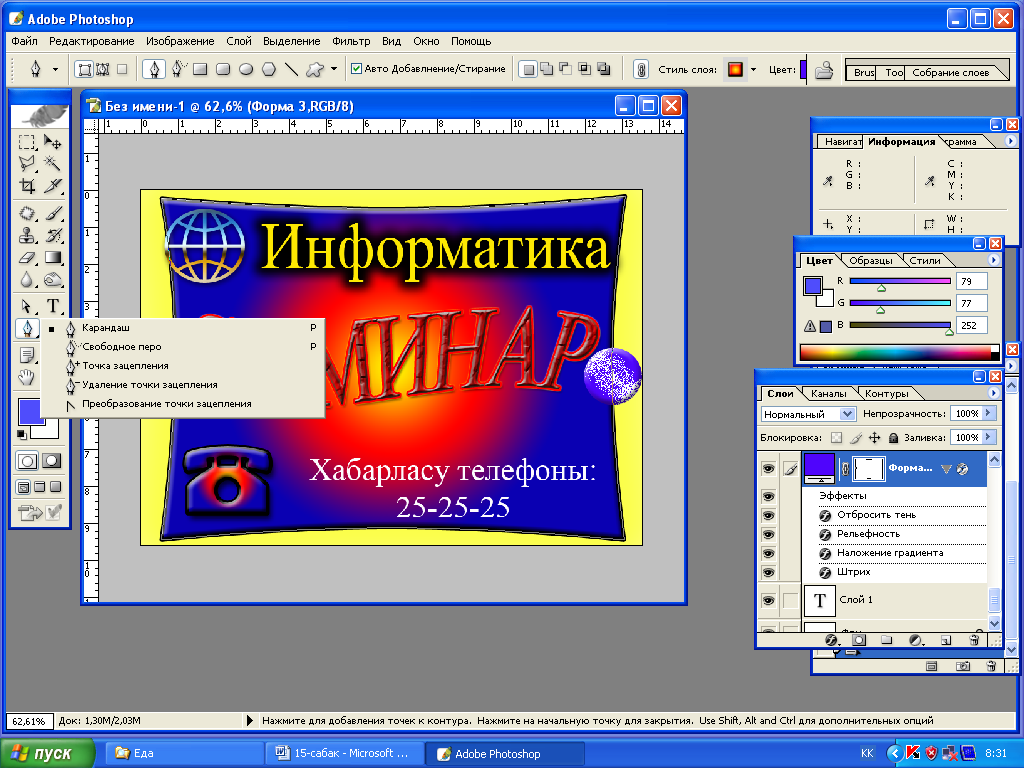Select the Eraser tool

point(27,258)
